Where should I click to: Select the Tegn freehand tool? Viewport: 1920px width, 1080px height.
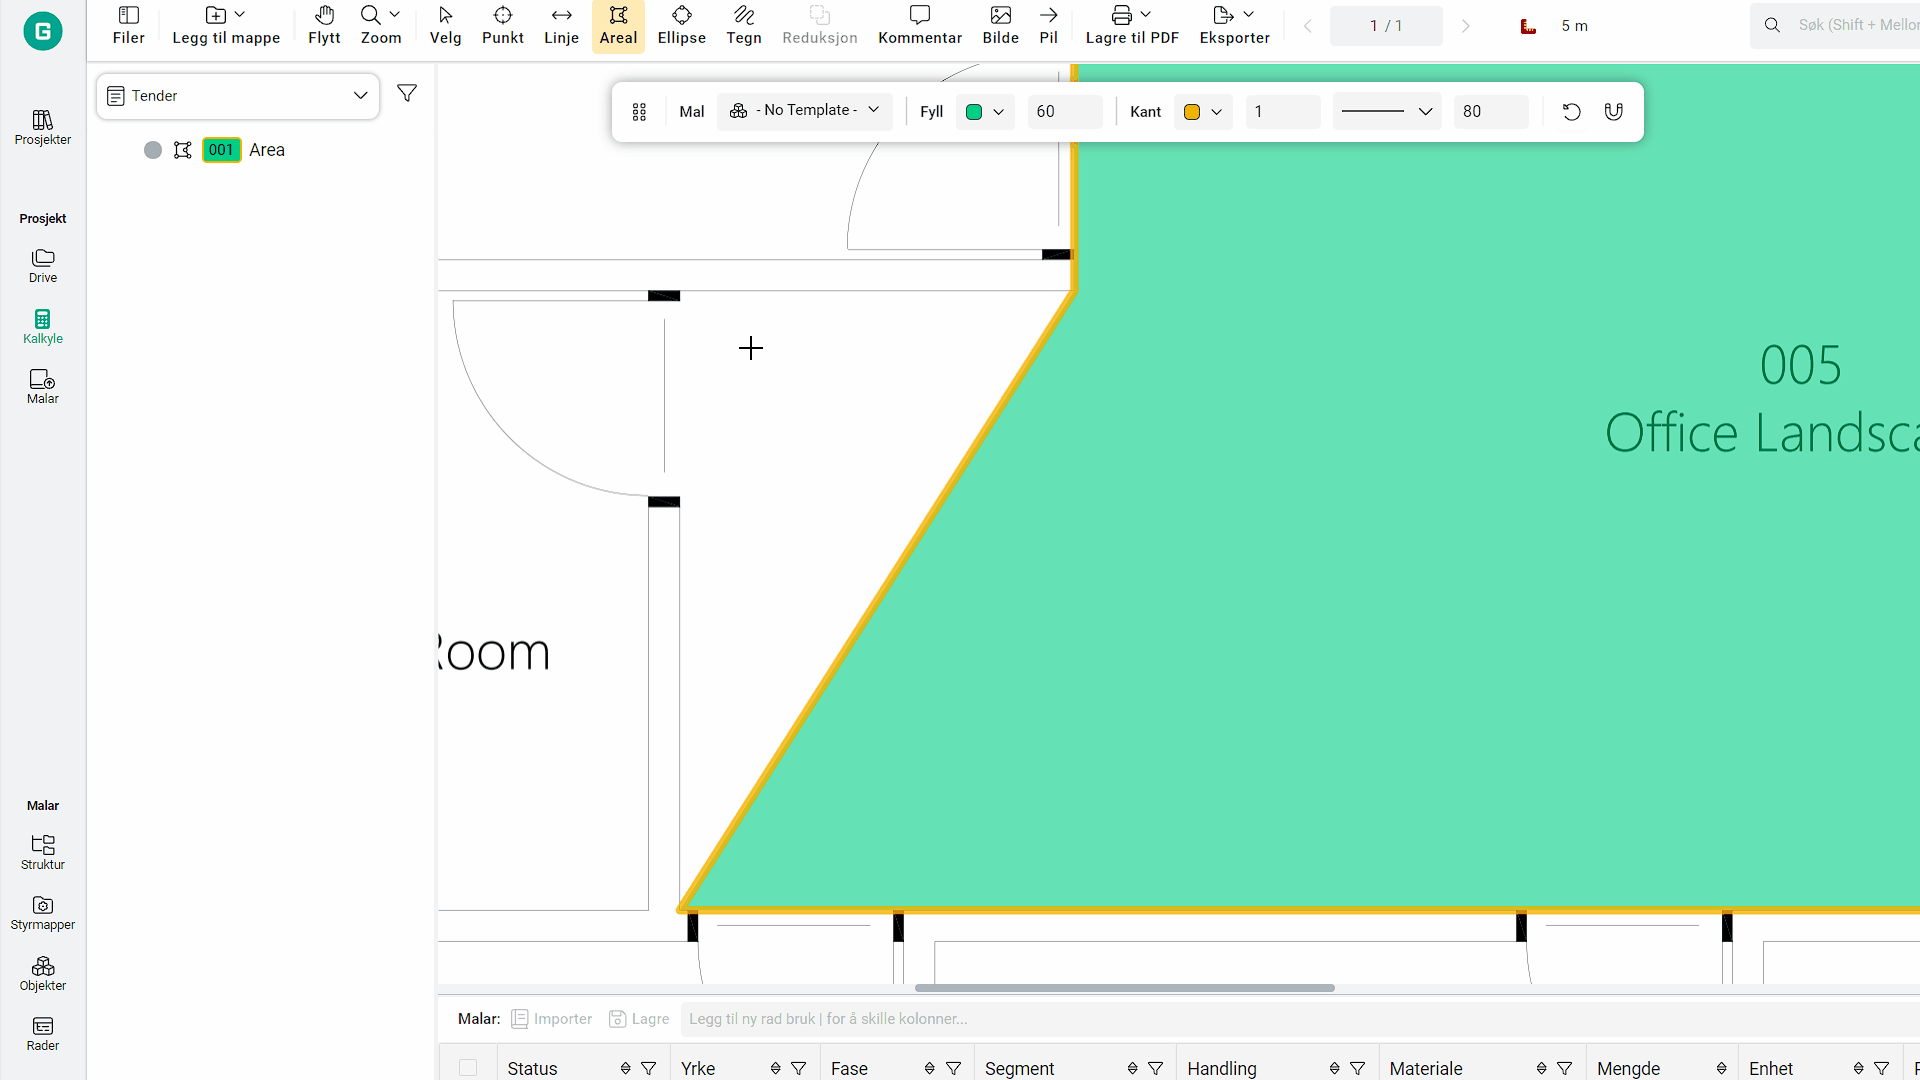(743, 26)
